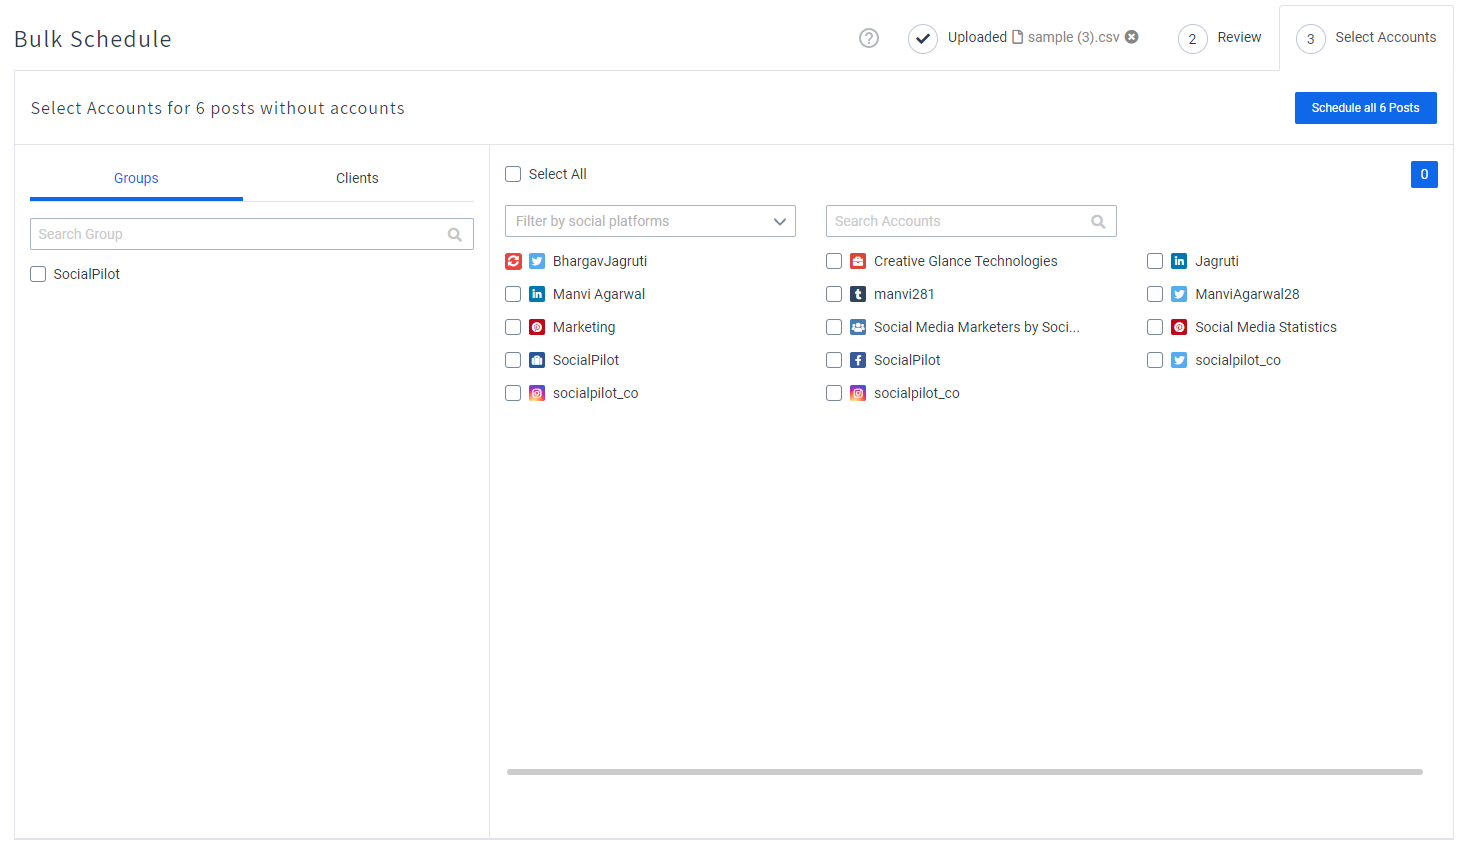
Task: Remove uploaded sample (3).csv file
Action: (1132, 37)
